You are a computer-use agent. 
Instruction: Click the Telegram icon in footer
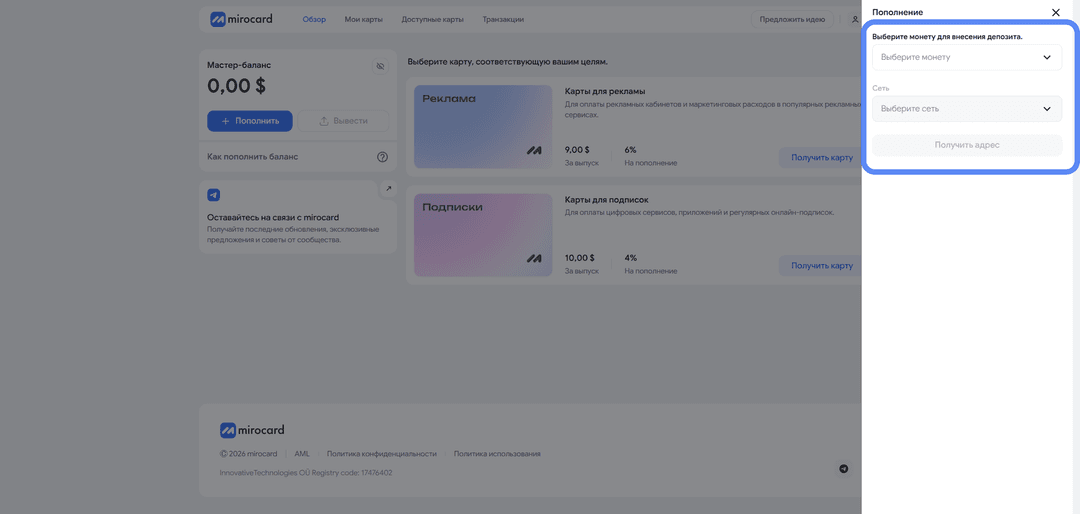[x=844, y=469]
